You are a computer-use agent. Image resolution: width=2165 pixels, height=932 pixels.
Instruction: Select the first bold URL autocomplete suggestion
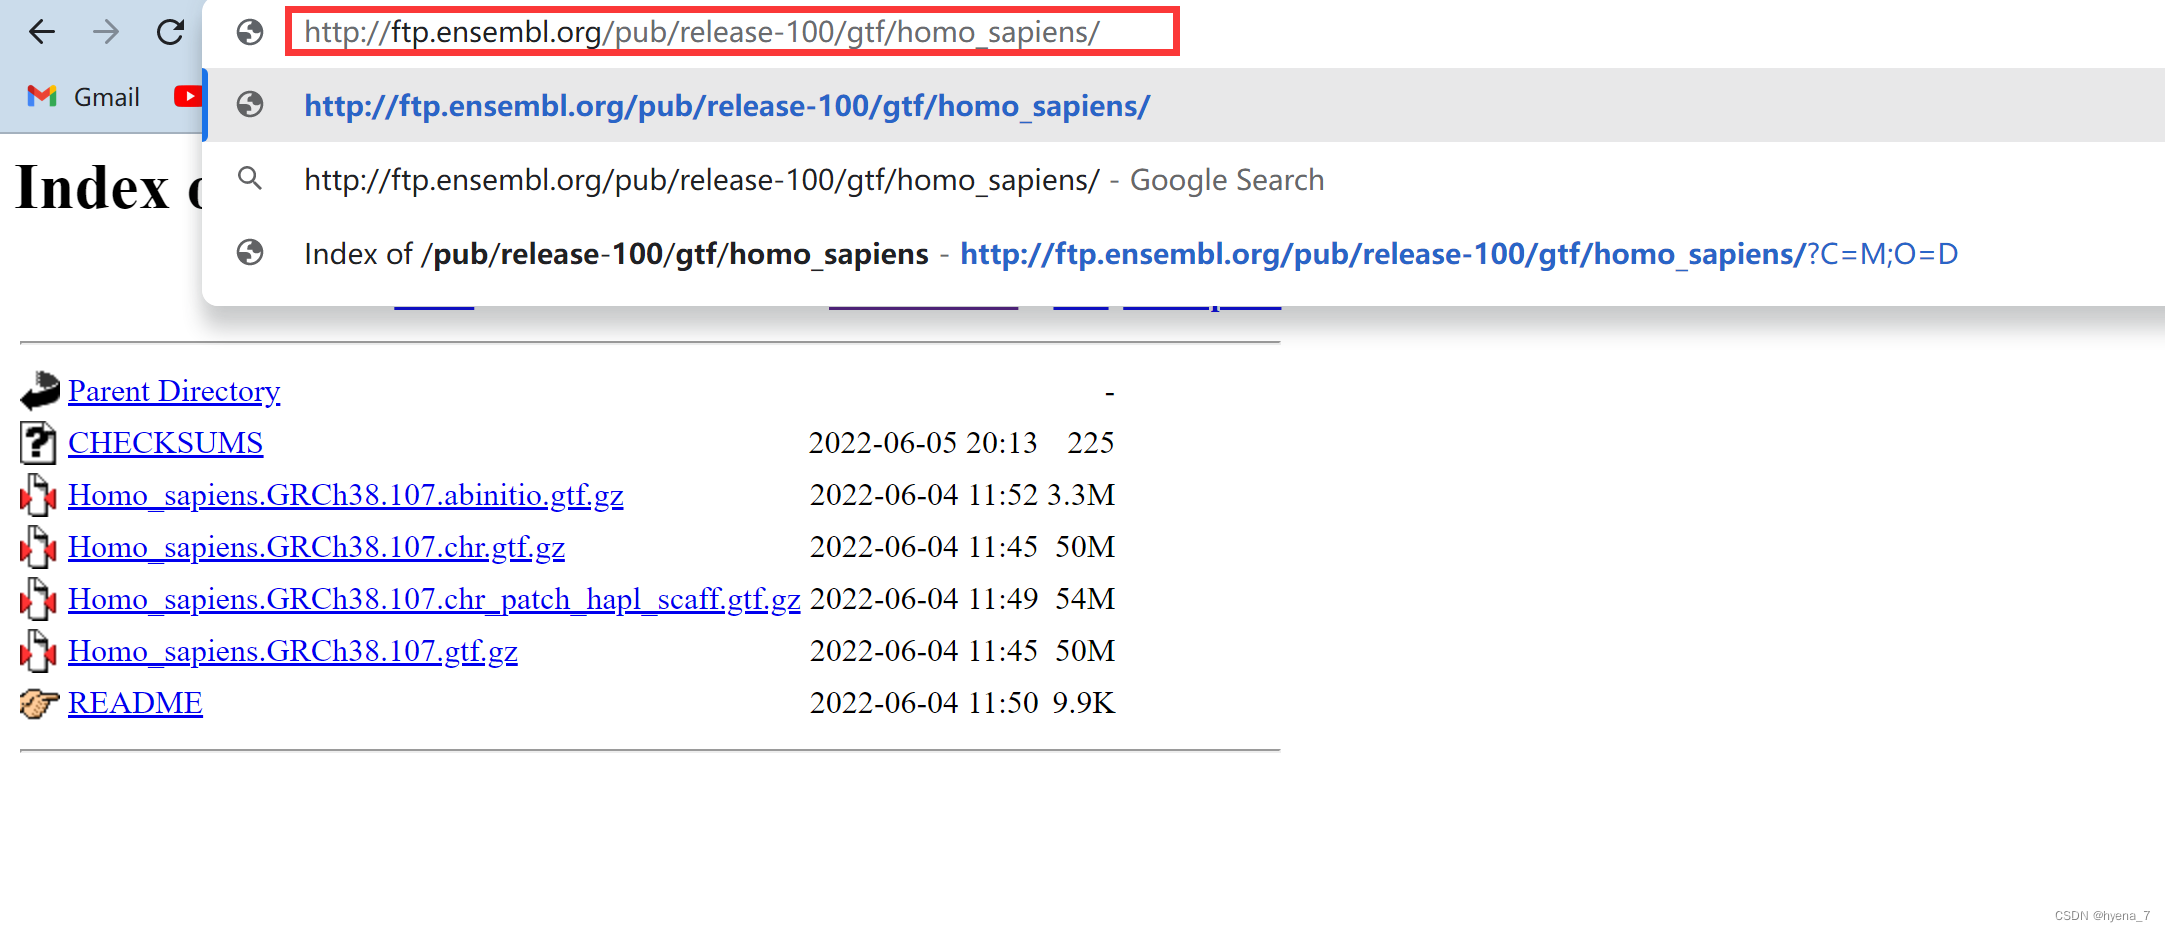click(727, 106)
